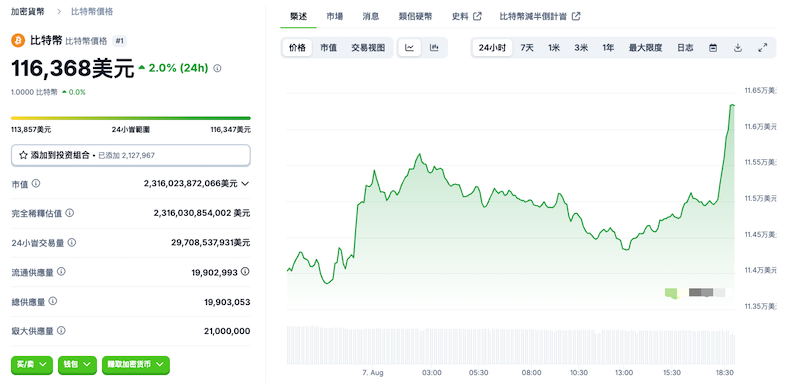Click 添加到投资組合 button
The height and width of the screenshot is (383, 800).
[x=131, y=155]
